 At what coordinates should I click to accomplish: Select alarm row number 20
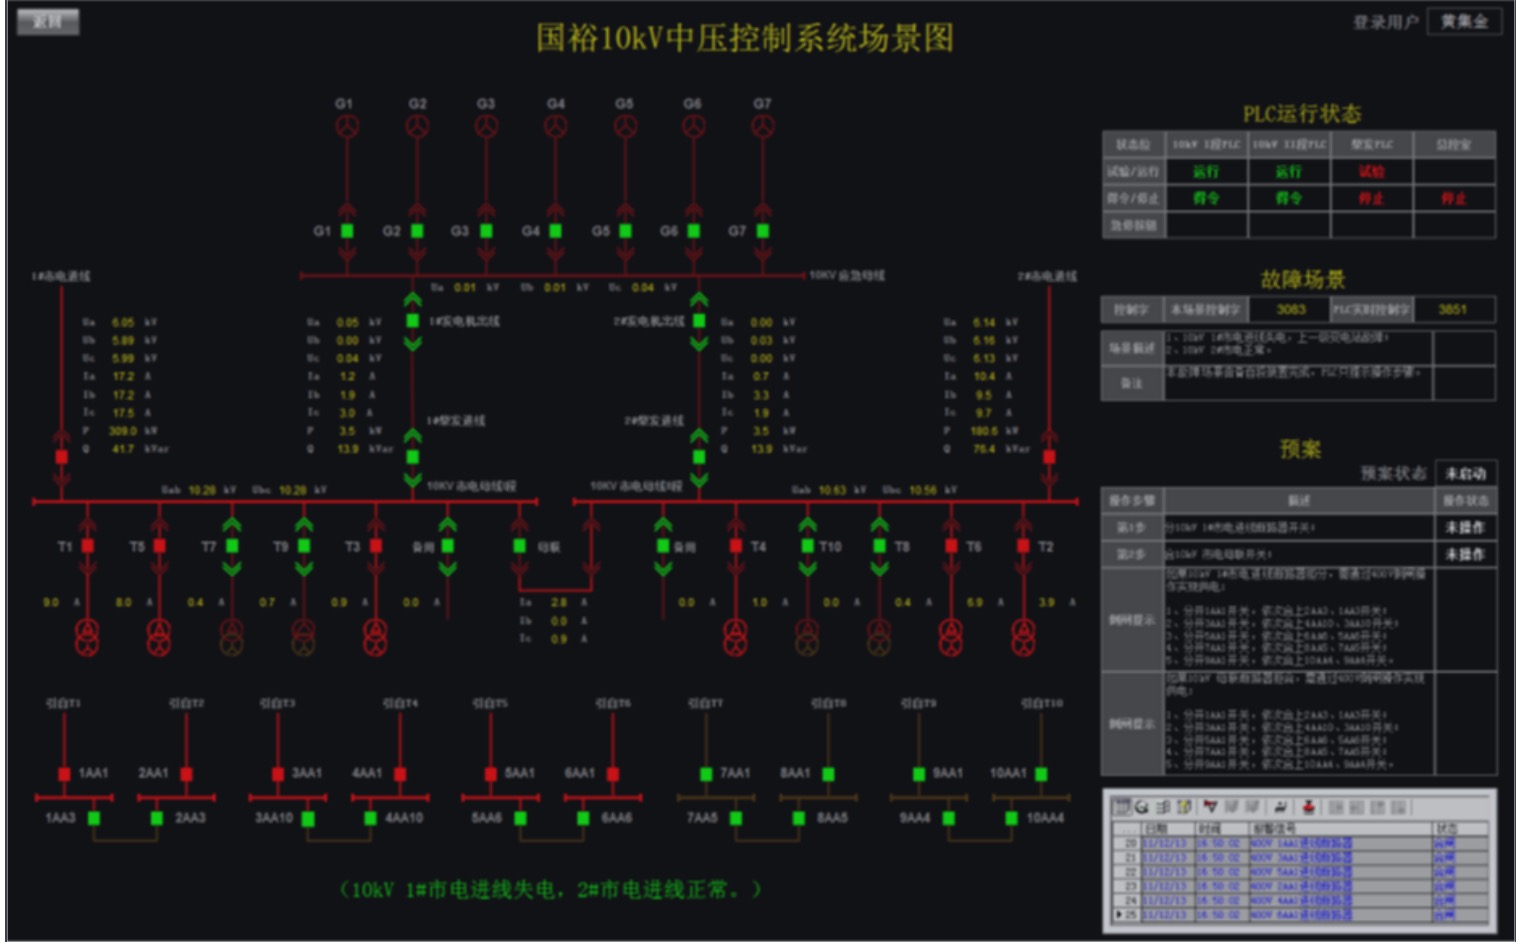1300,843
